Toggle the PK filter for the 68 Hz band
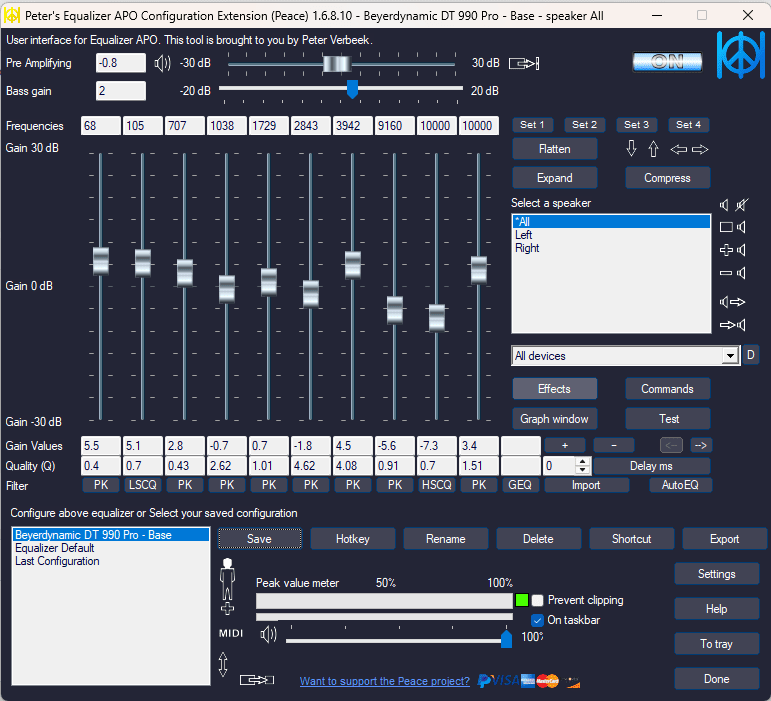Viewport: 771px width, 701px height. pyautogui.click(x=101, y=485)
